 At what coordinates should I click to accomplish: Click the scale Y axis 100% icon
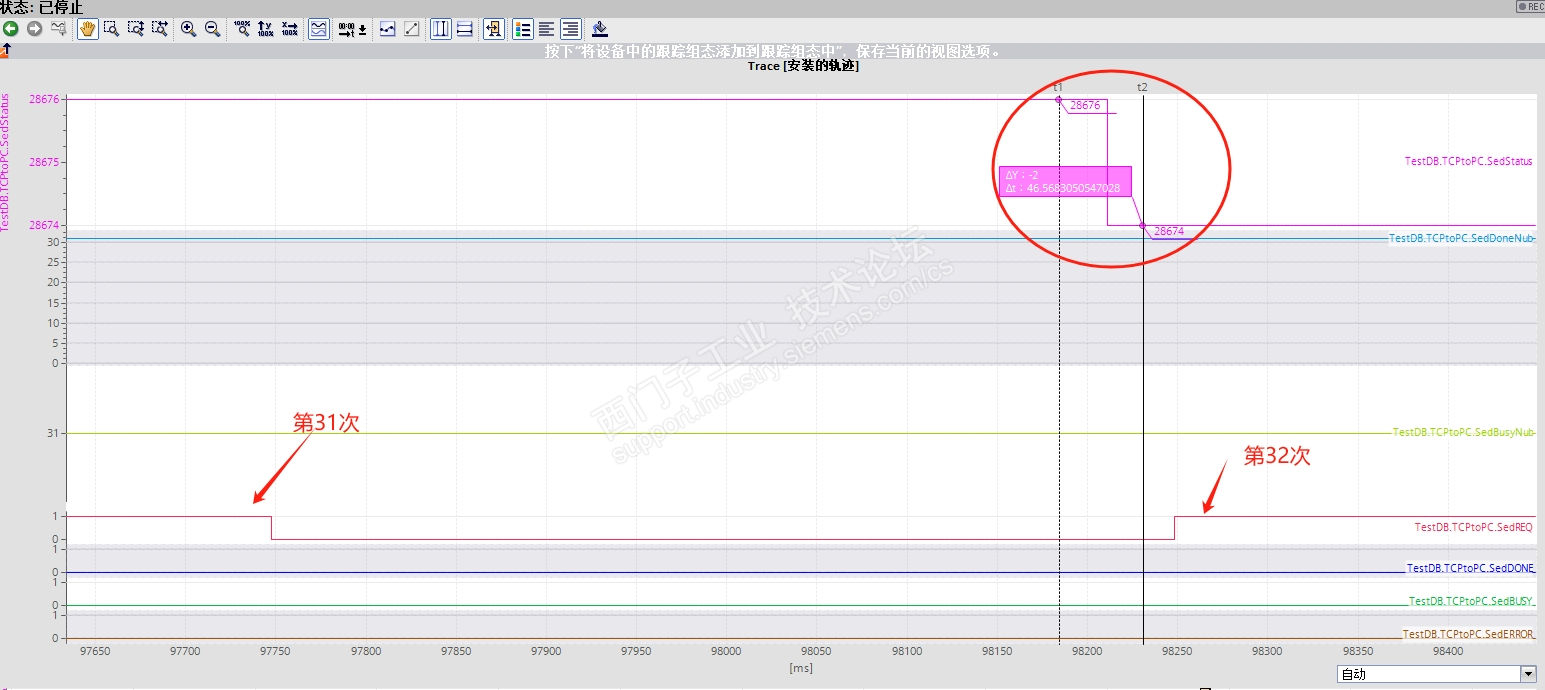[266, 29]
